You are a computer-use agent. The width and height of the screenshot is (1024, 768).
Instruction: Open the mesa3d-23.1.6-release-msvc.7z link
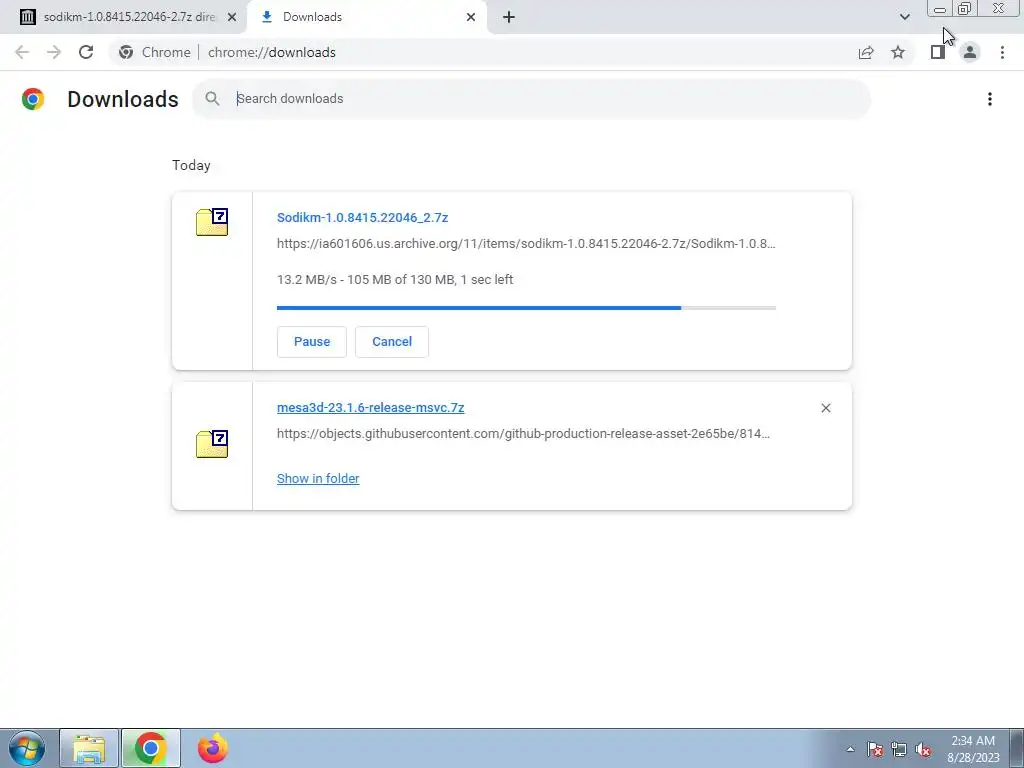[x=370, y=408]
